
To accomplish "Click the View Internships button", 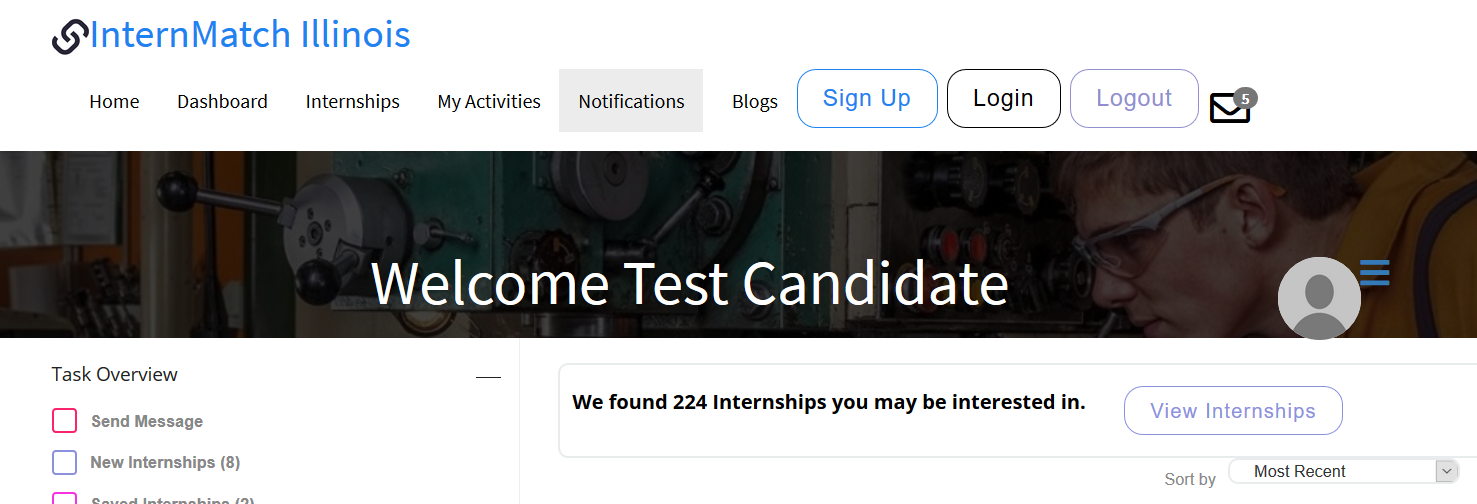I will click(x=1233, y=411).
